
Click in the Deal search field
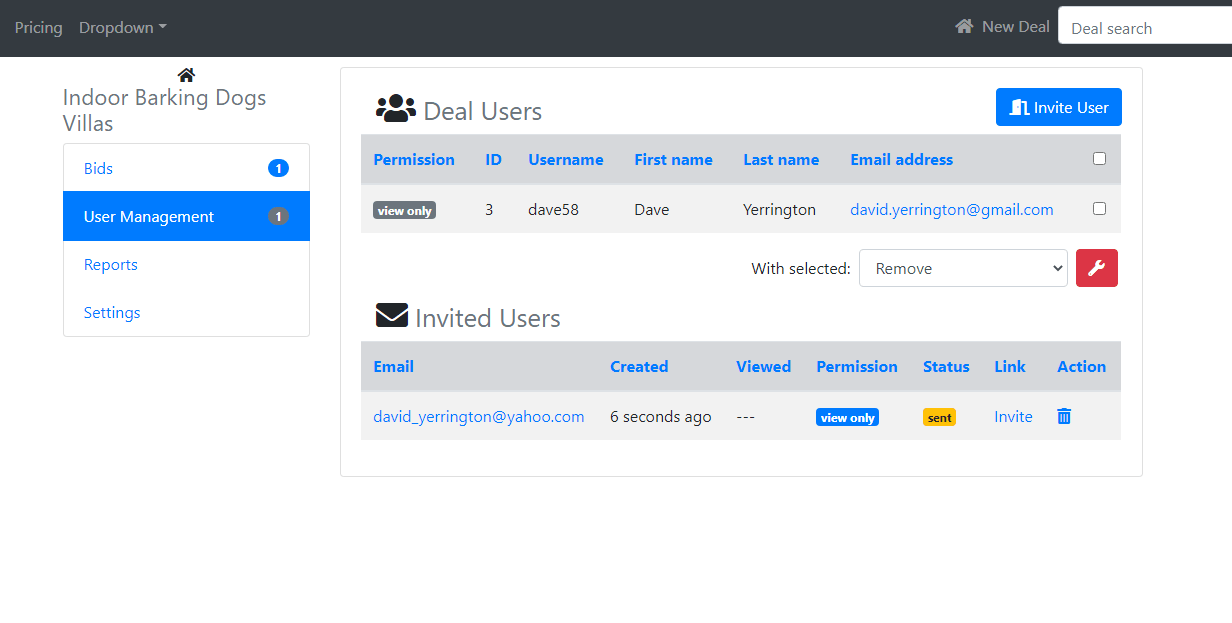(x=1144, y=28)
